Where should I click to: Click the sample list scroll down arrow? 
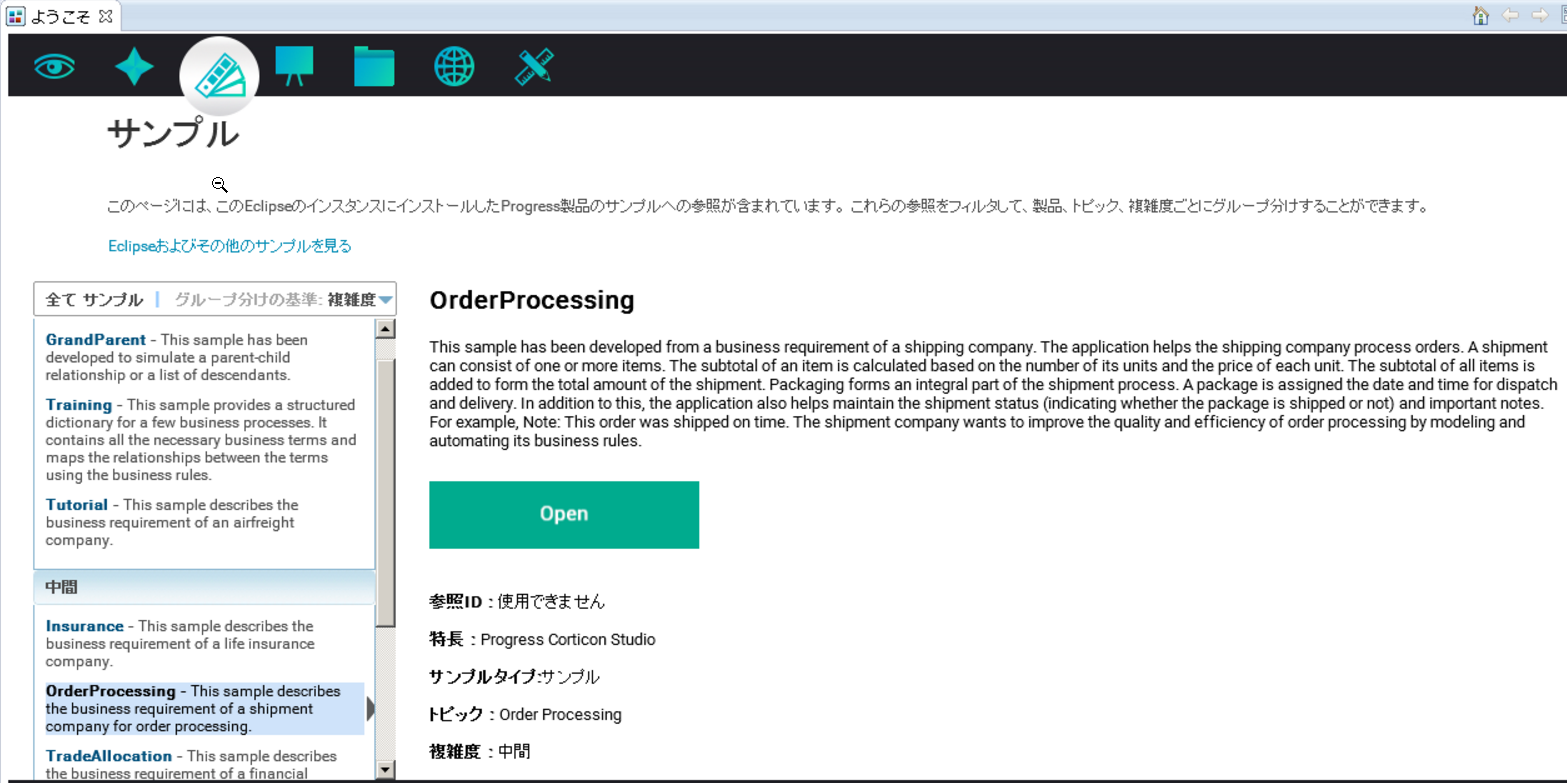click(x=385, y=769)
